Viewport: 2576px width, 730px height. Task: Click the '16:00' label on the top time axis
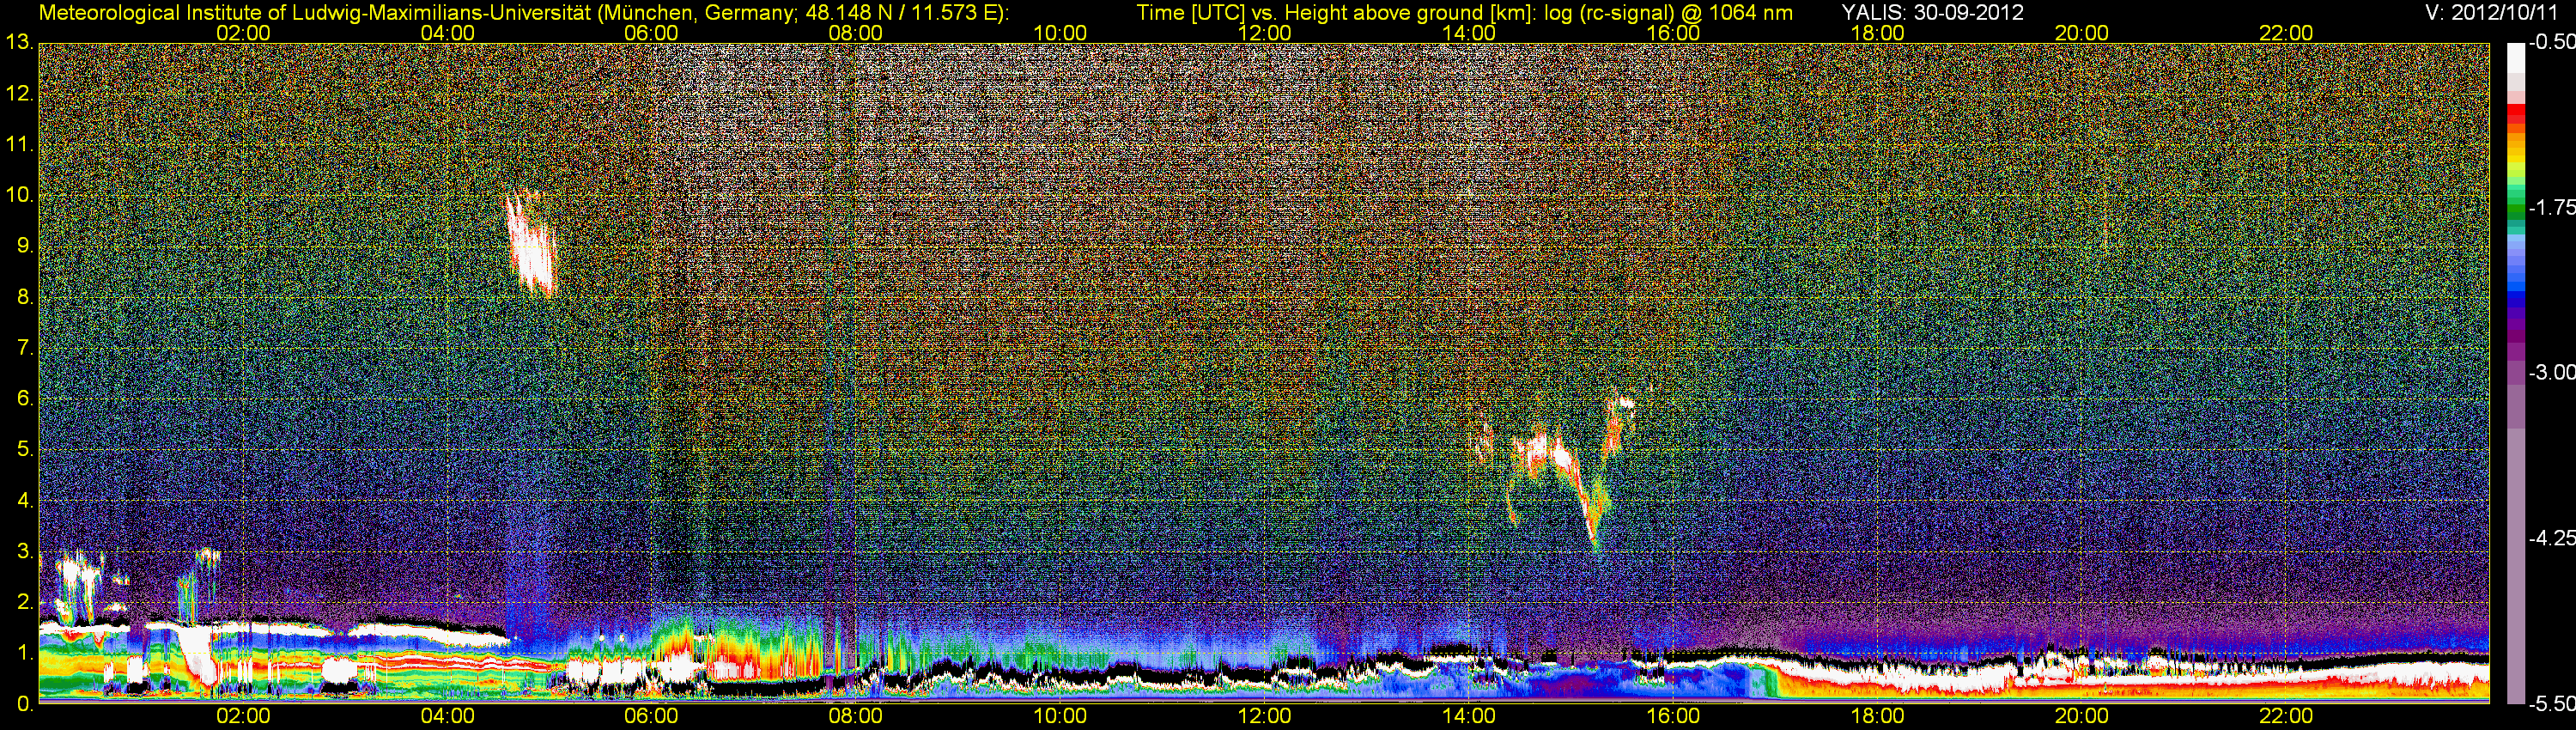pos(1673,33)
